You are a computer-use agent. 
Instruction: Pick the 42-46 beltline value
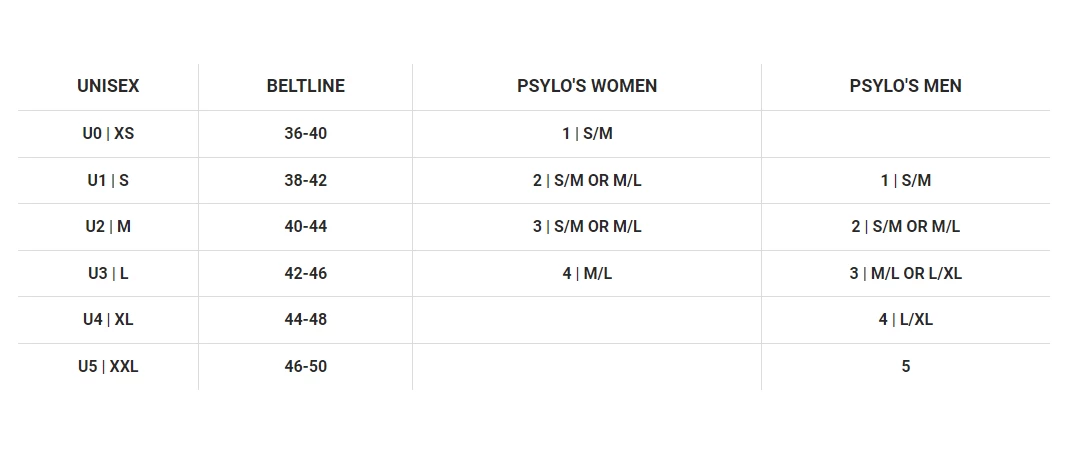[305, 273]
